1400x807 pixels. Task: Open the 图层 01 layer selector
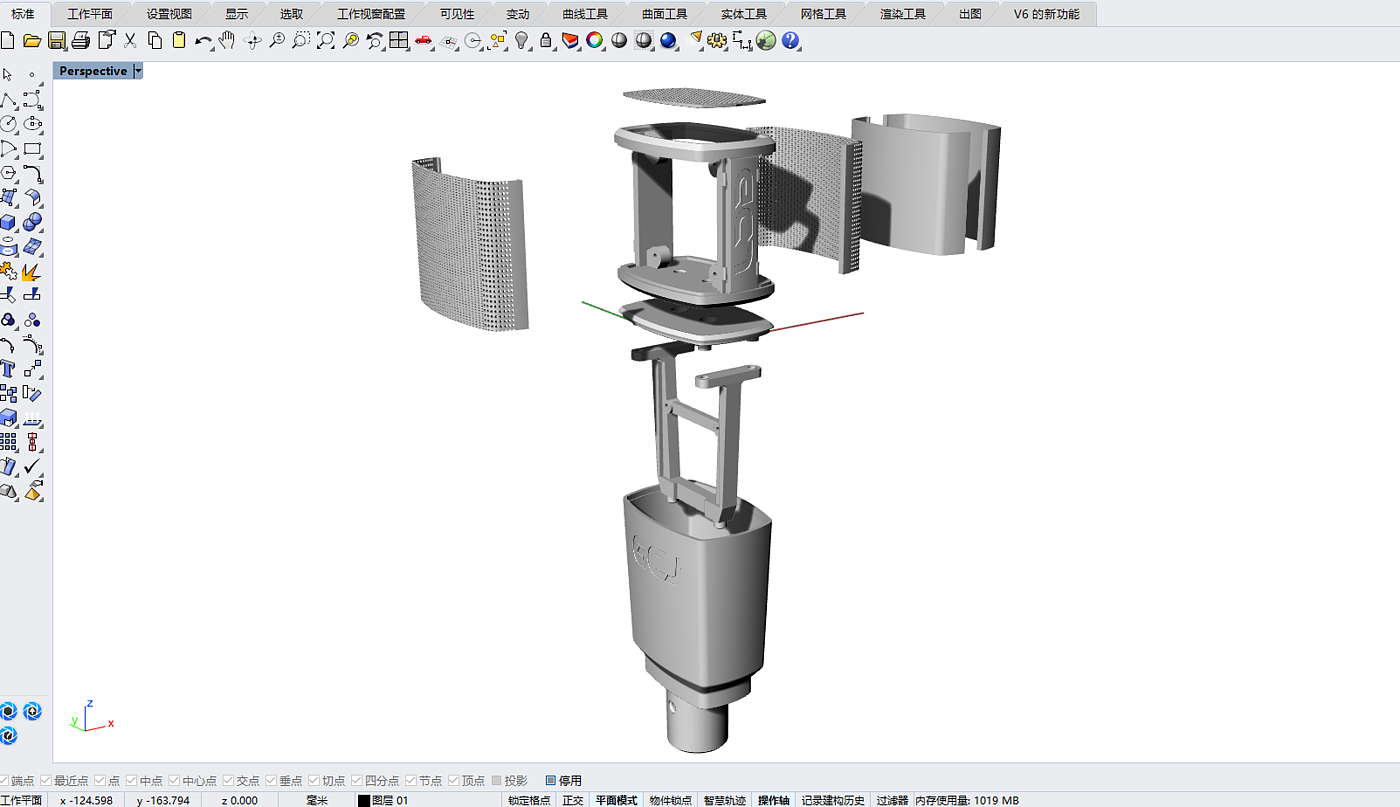click(x=390, y=800)
